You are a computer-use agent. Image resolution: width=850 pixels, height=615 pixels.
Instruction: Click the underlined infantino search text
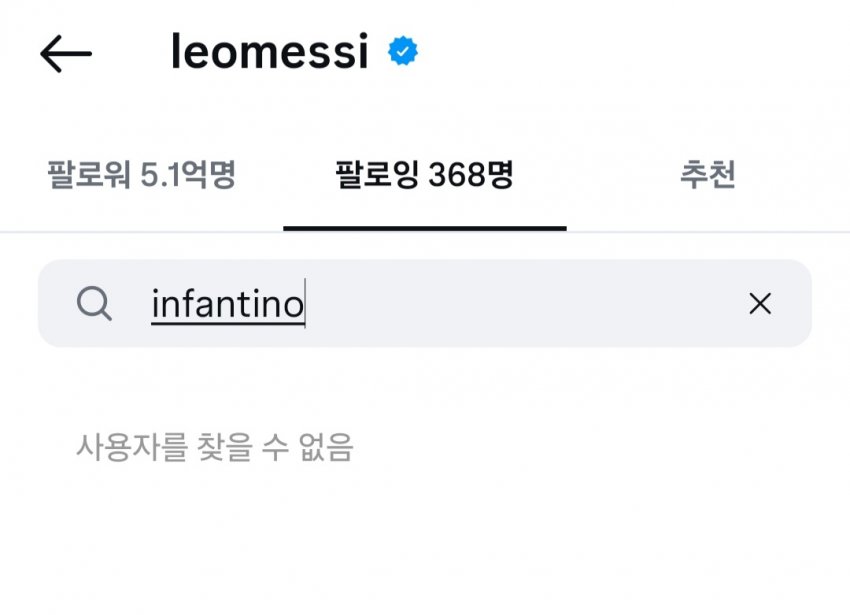pyautogui.click(x=228, y=304)
